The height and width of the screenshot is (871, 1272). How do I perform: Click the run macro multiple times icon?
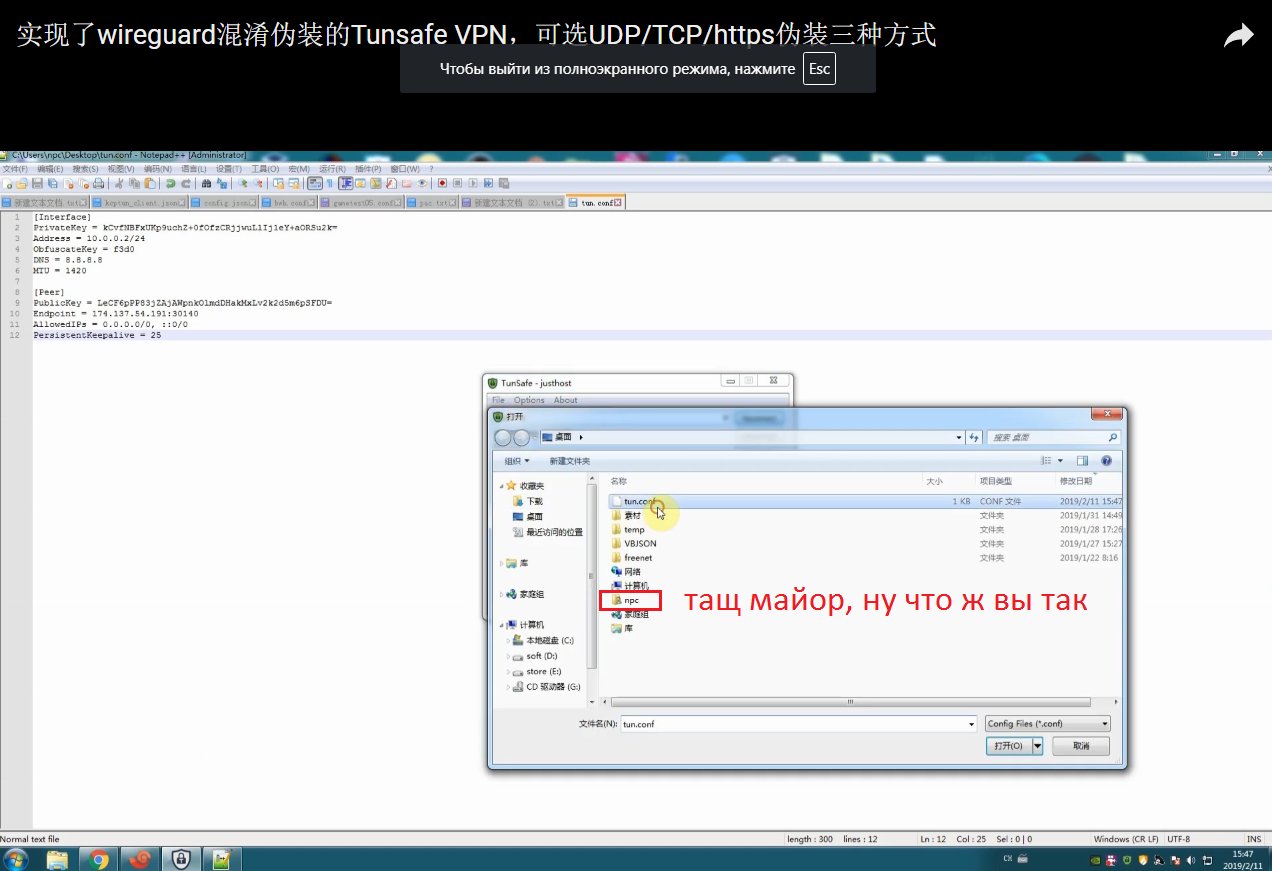tap(488, 184)
